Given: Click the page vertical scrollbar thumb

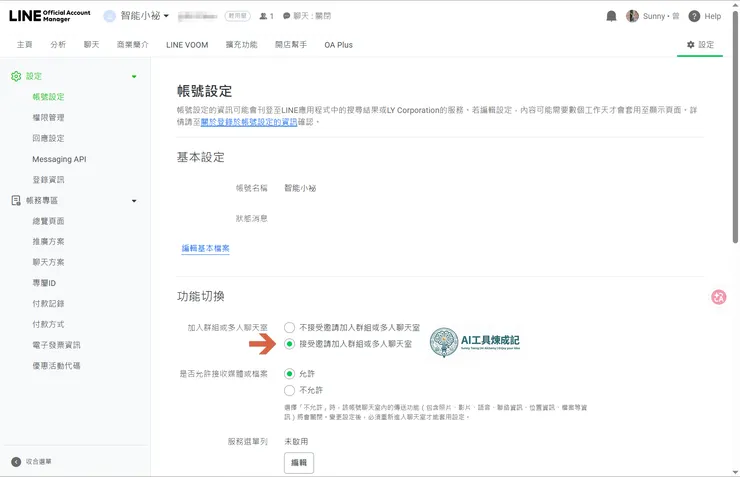Looking at the screenshot, I should click(x=735, y=126).
